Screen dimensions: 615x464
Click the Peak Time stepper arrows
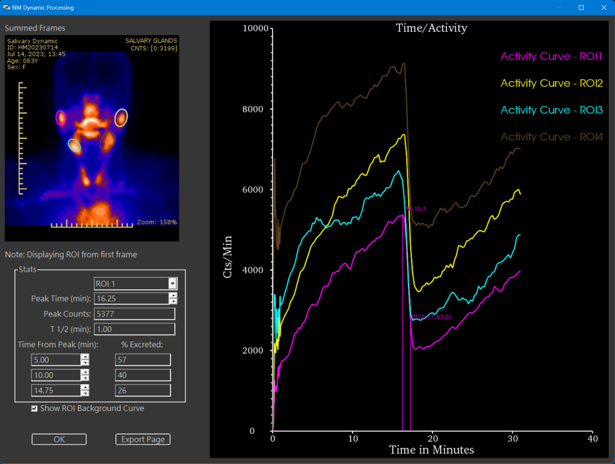[x=173, y=298]
